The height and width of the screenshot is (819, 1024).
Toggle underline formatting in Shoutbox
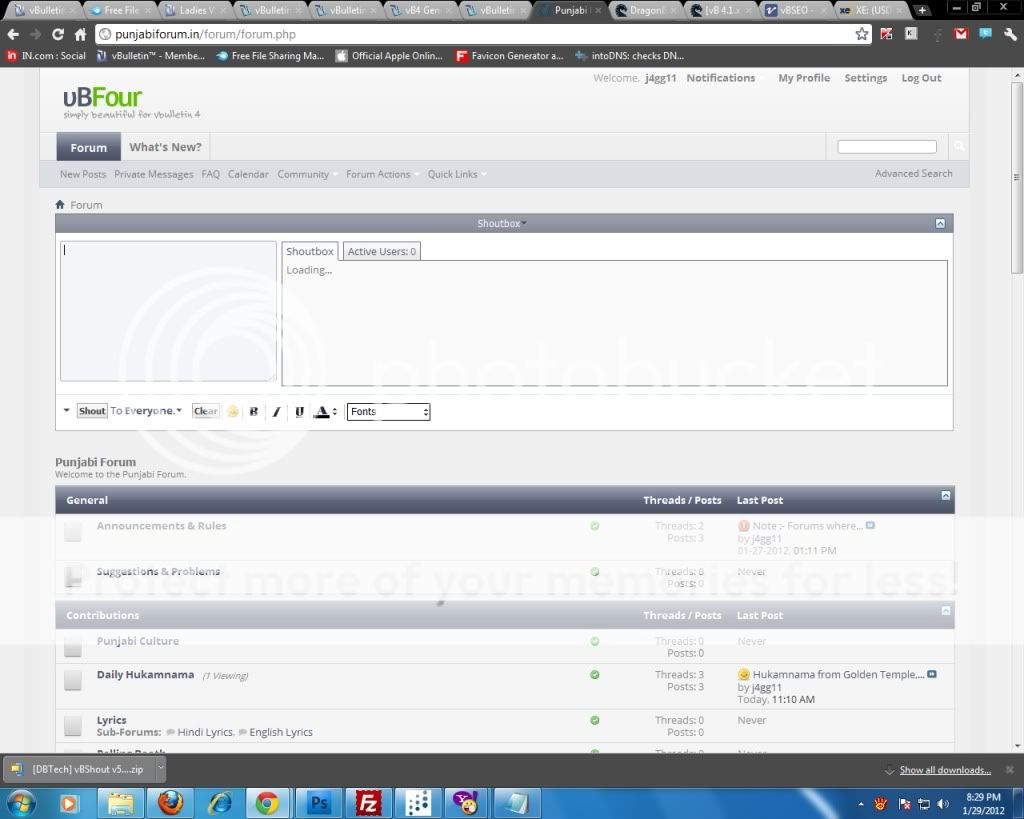299,411
